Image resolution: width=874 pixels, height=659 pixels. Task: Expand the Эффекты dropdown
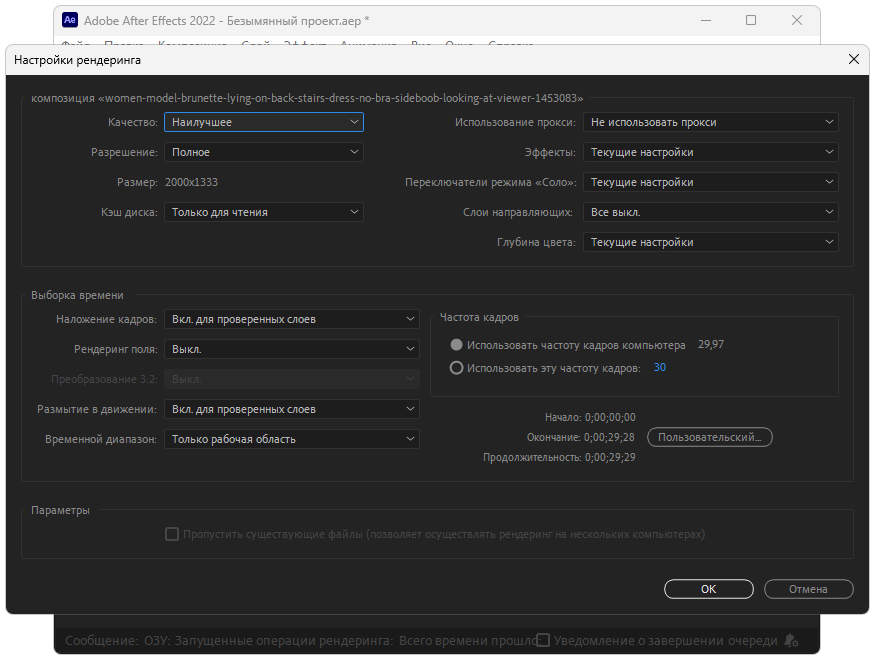(711, 152)
